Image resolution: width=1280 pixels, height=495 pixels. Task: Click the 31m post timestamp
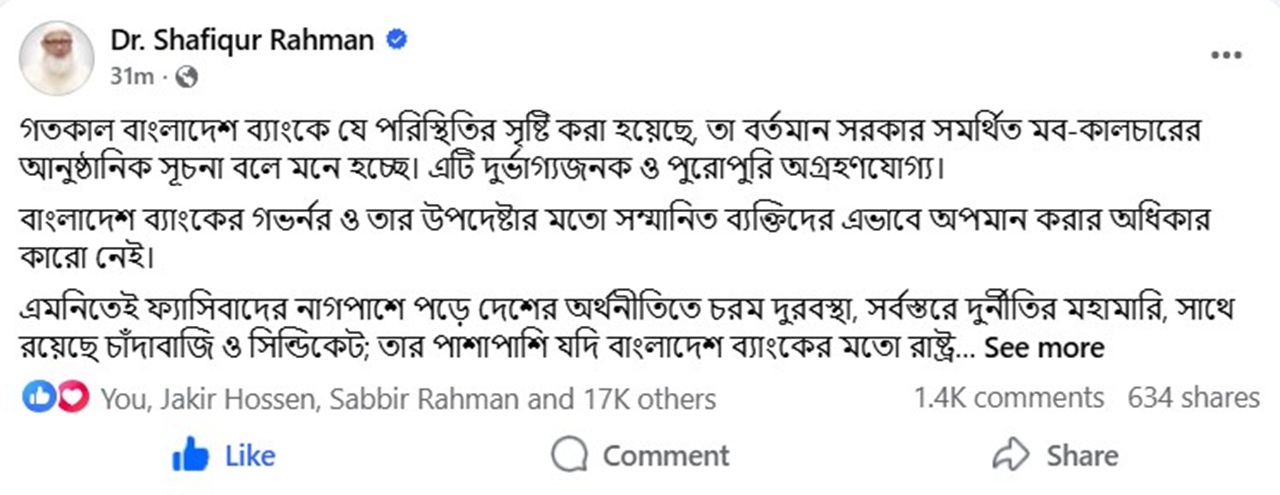[x=131, y=76]
